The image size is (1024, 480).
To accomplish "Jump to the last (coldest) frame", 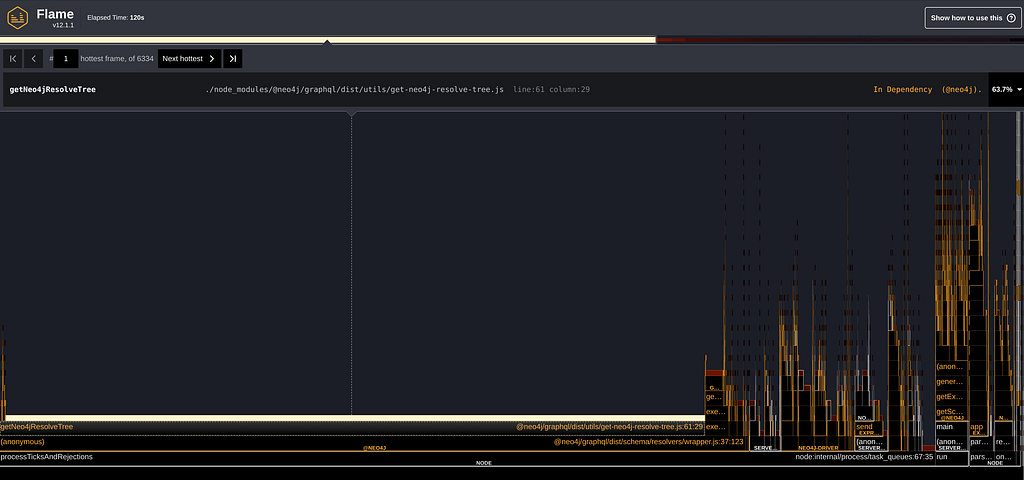I will point(232,59).
